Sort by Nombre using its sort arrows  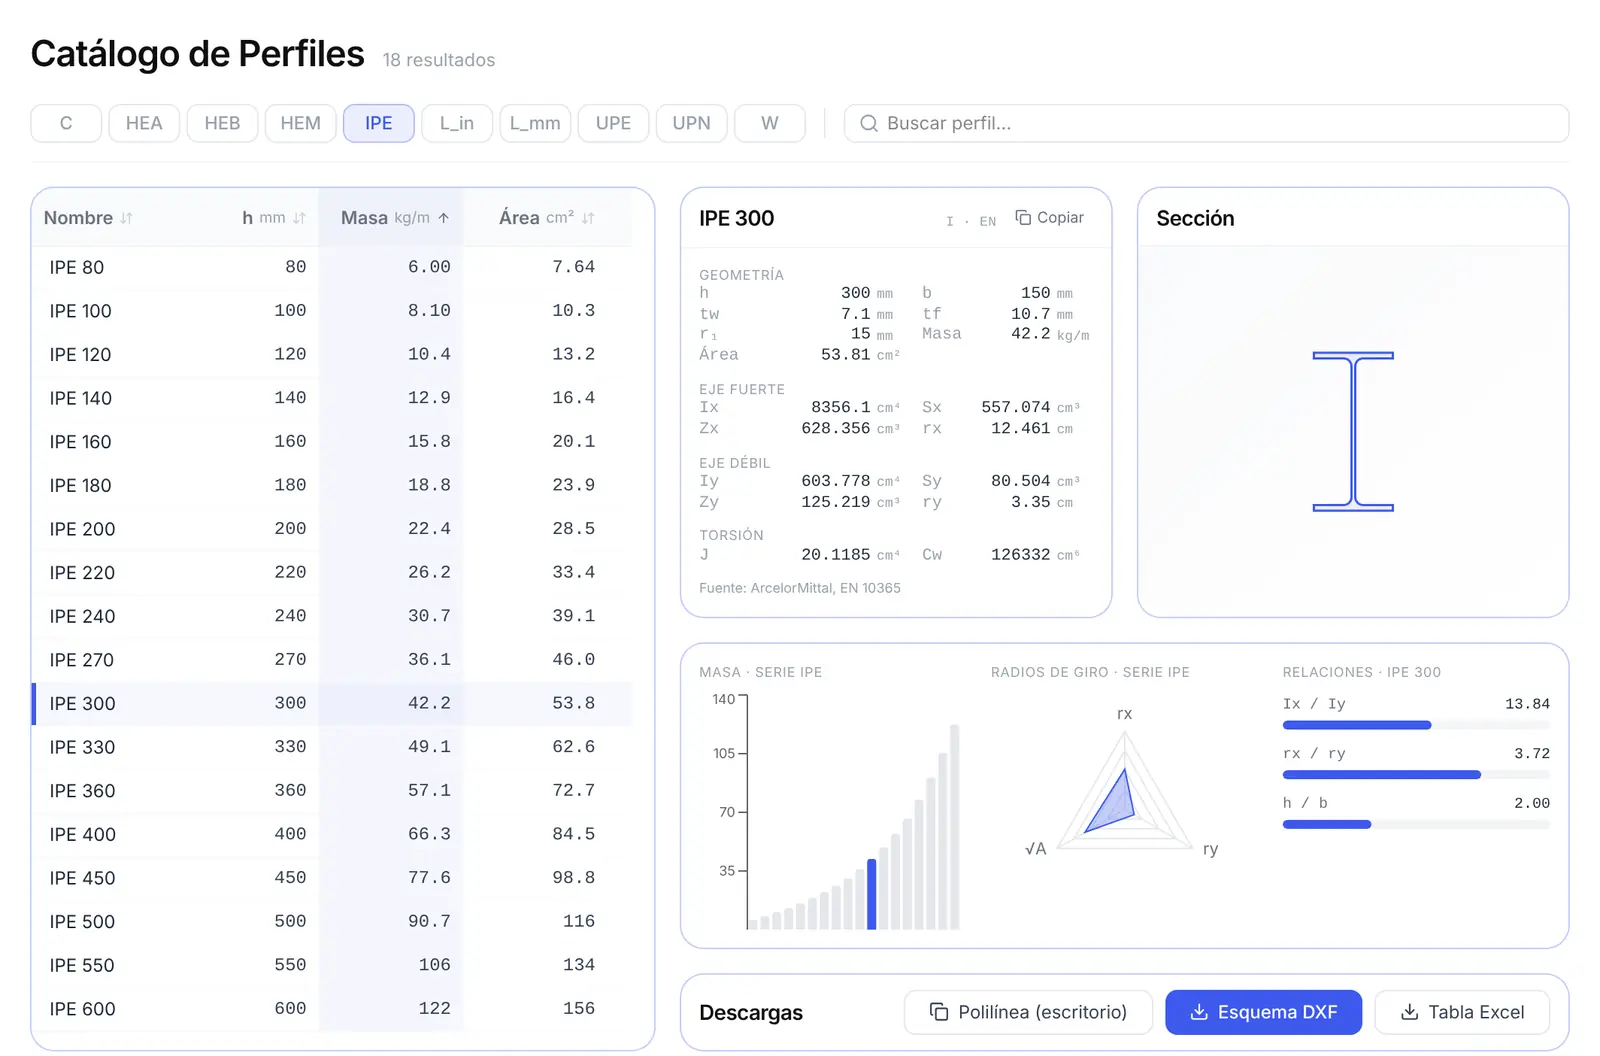tap(126, 218)
